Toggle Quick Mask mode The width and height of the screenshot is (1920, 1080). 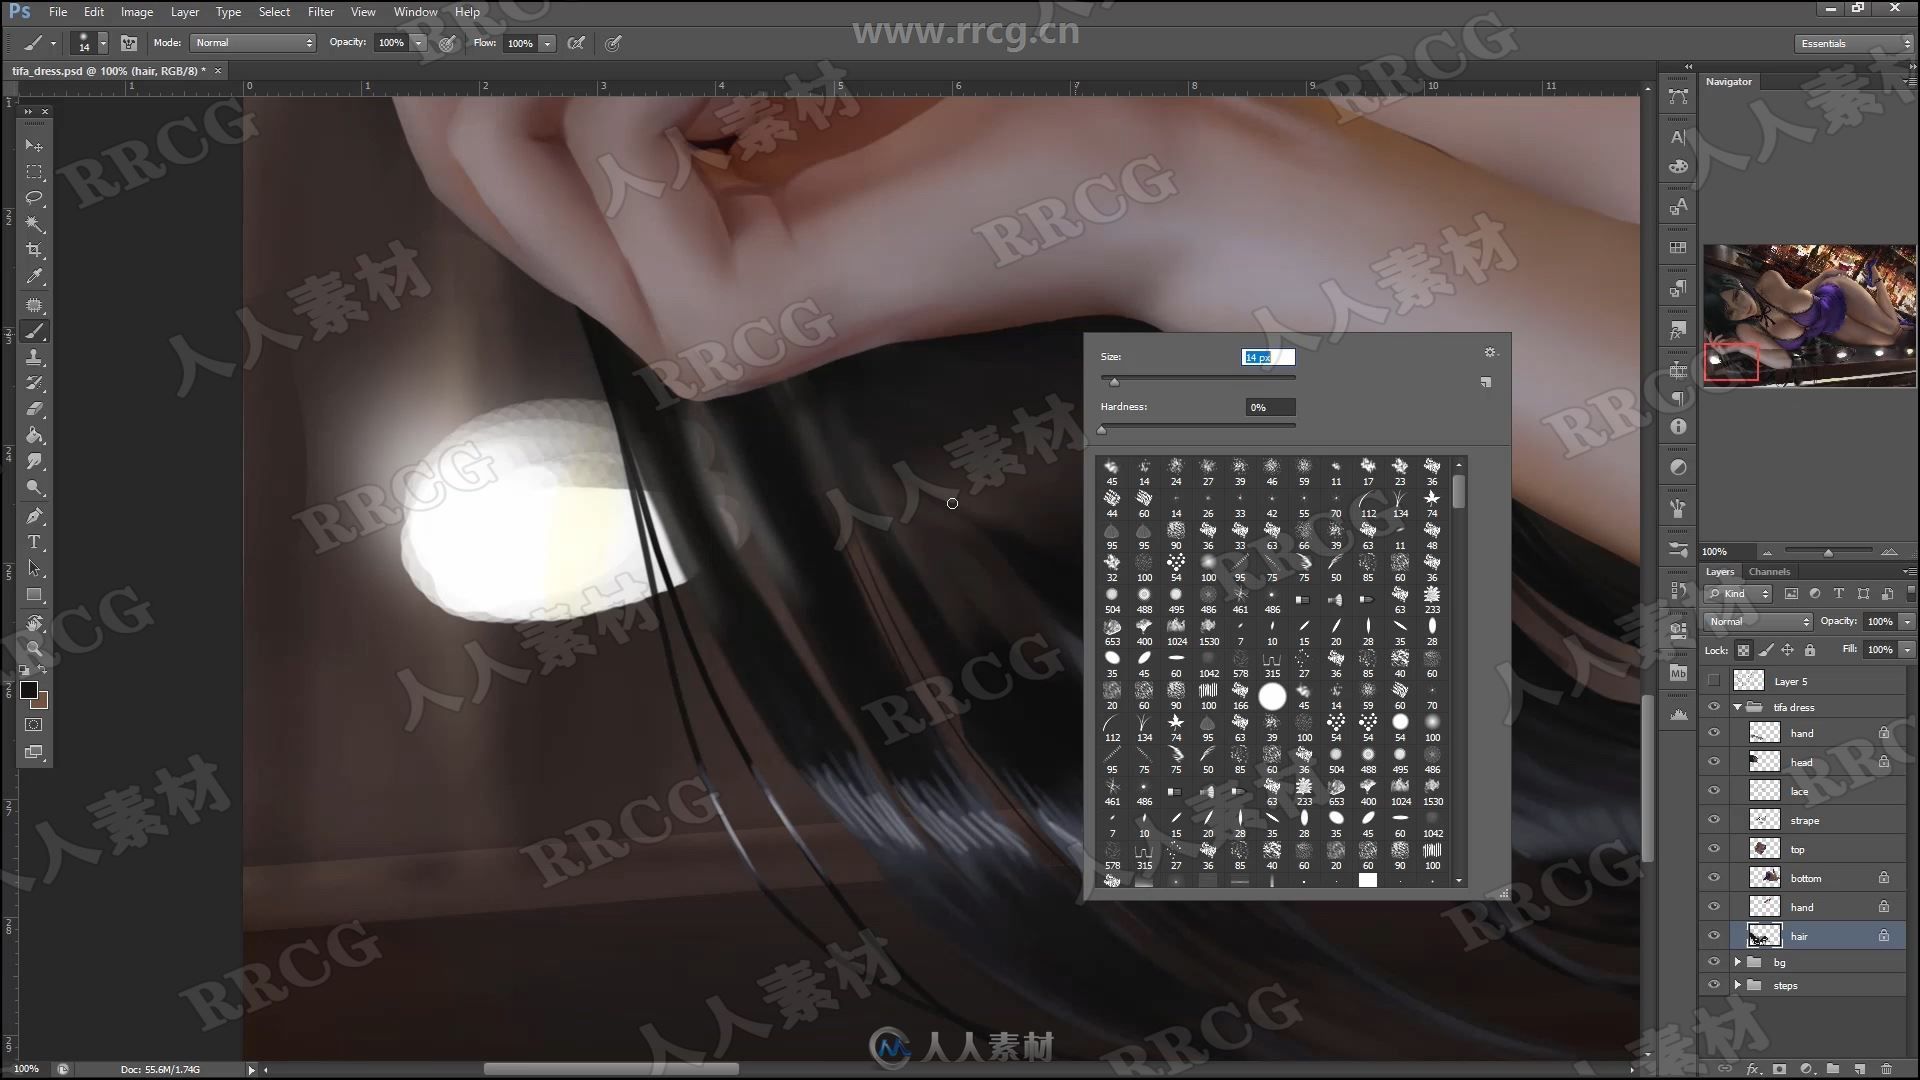point(34,725)
